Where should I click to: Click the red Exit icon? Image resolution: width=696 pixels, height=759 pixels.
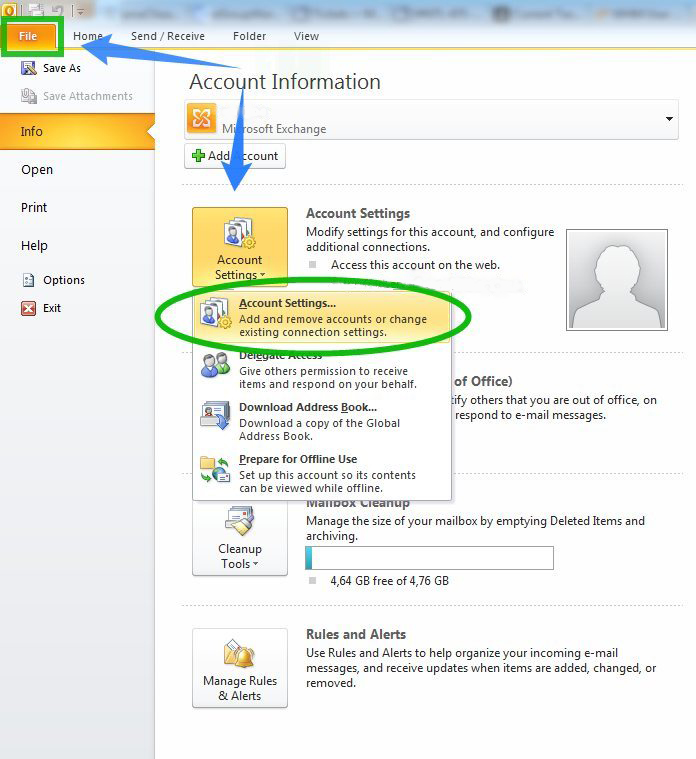(29, 308)
